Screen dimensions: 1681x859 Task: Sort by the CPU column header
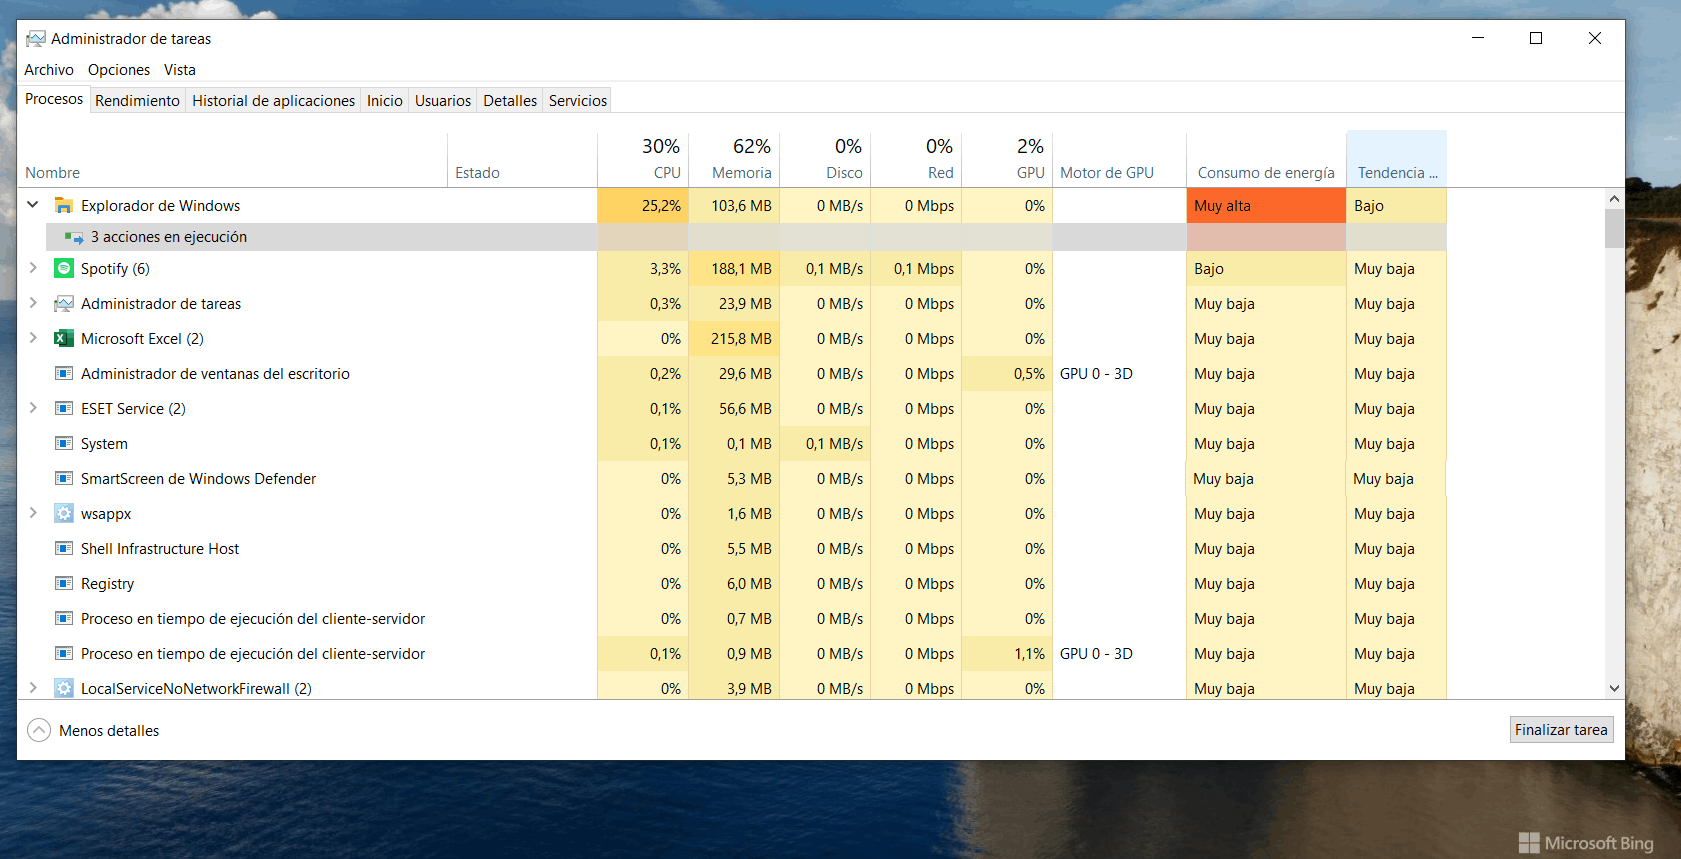[x=643, y=159]
